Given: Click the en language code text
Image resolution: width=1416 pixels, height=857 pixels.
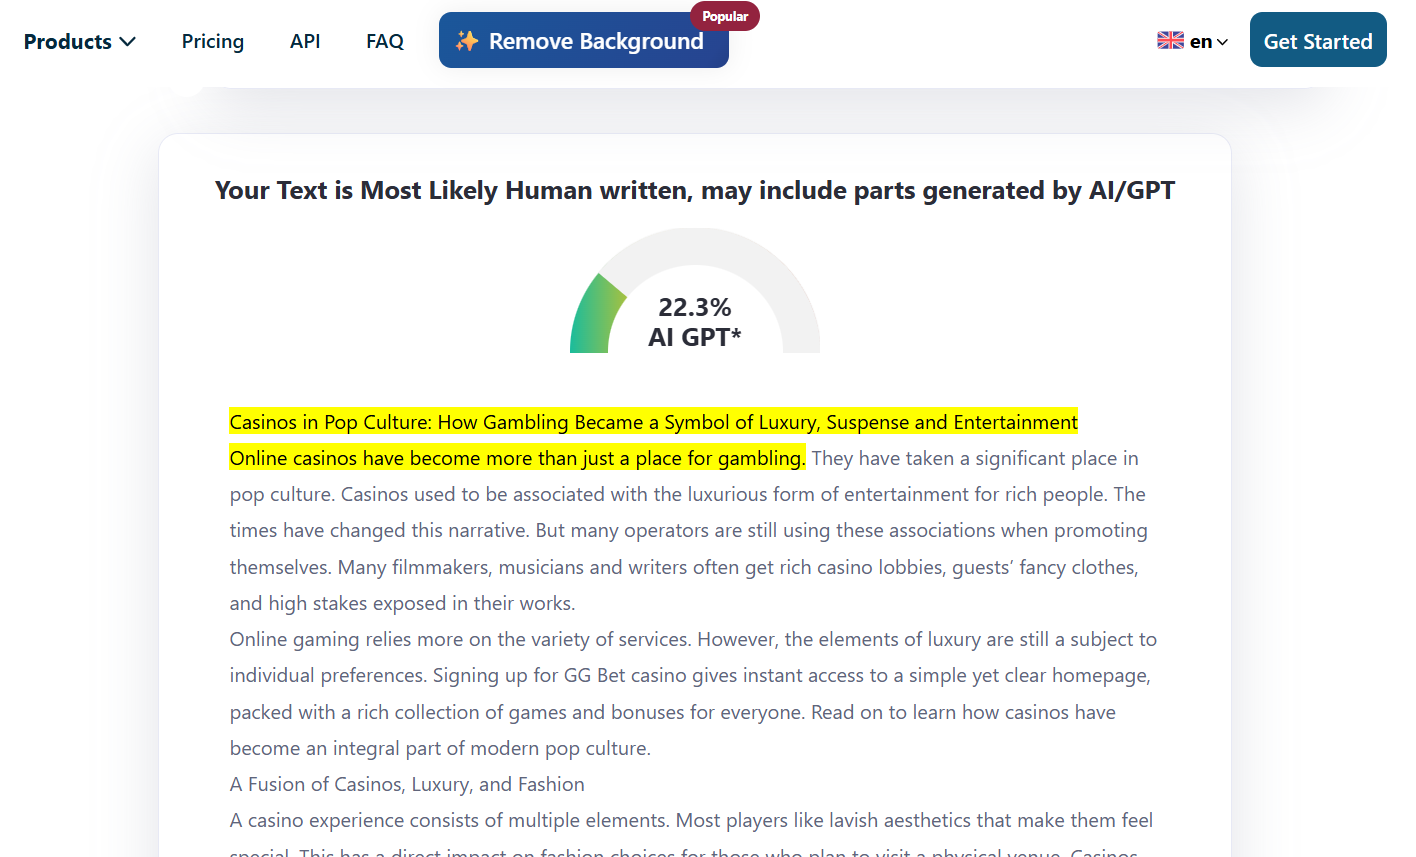Looking at the screenshot, I should tap(1201, 42).
